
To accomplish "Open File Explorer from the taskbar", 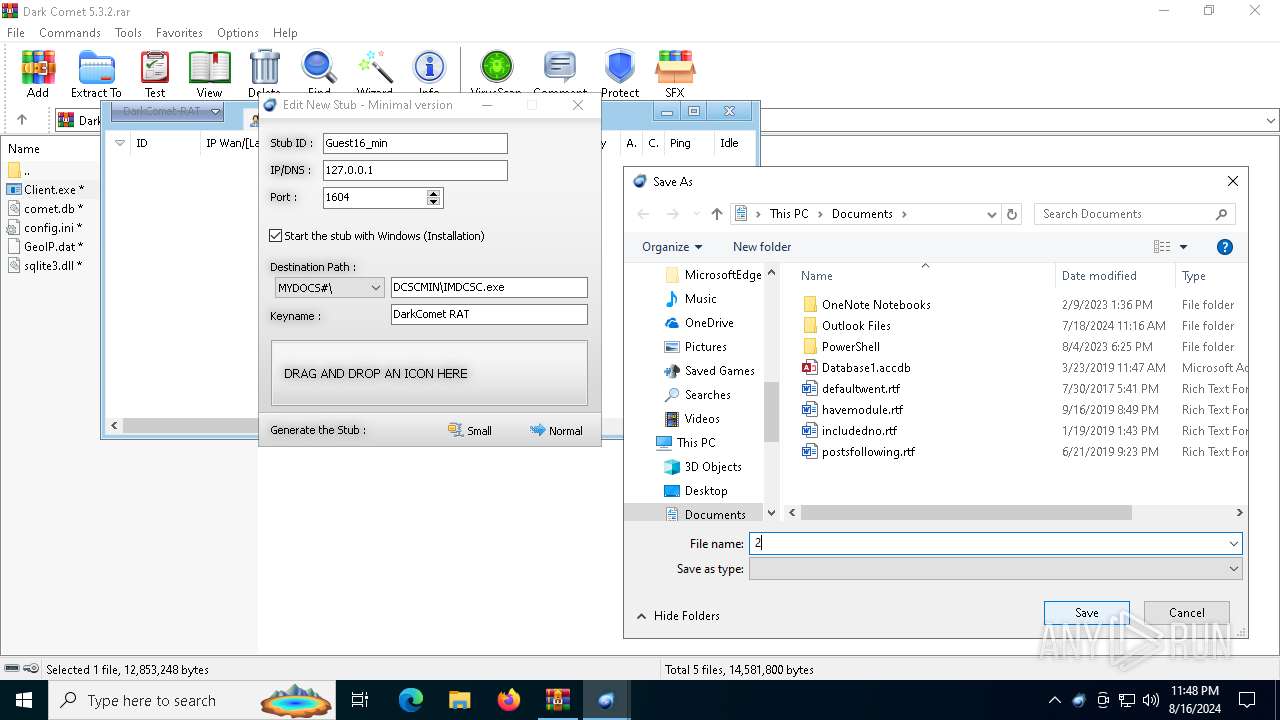I will point(460,700).
